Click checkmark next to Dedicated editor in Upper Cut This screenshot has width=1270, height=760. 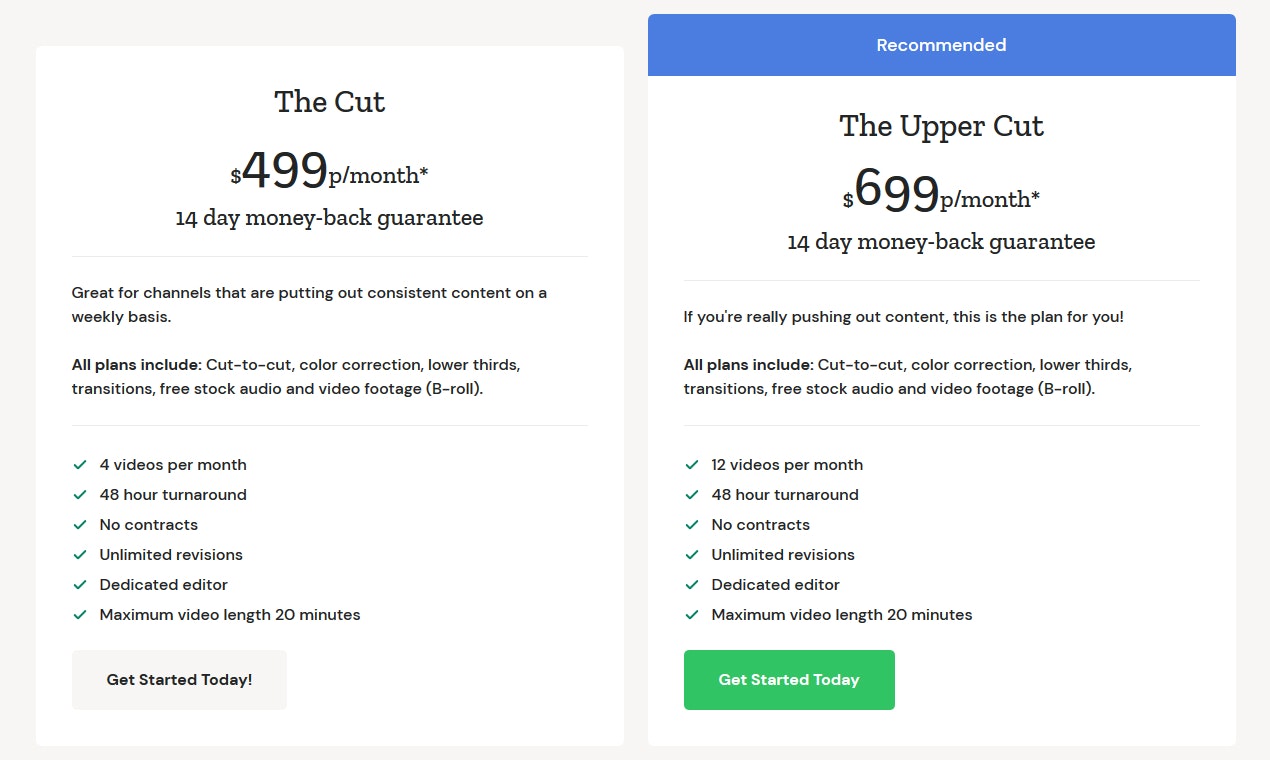coord(692,585)
